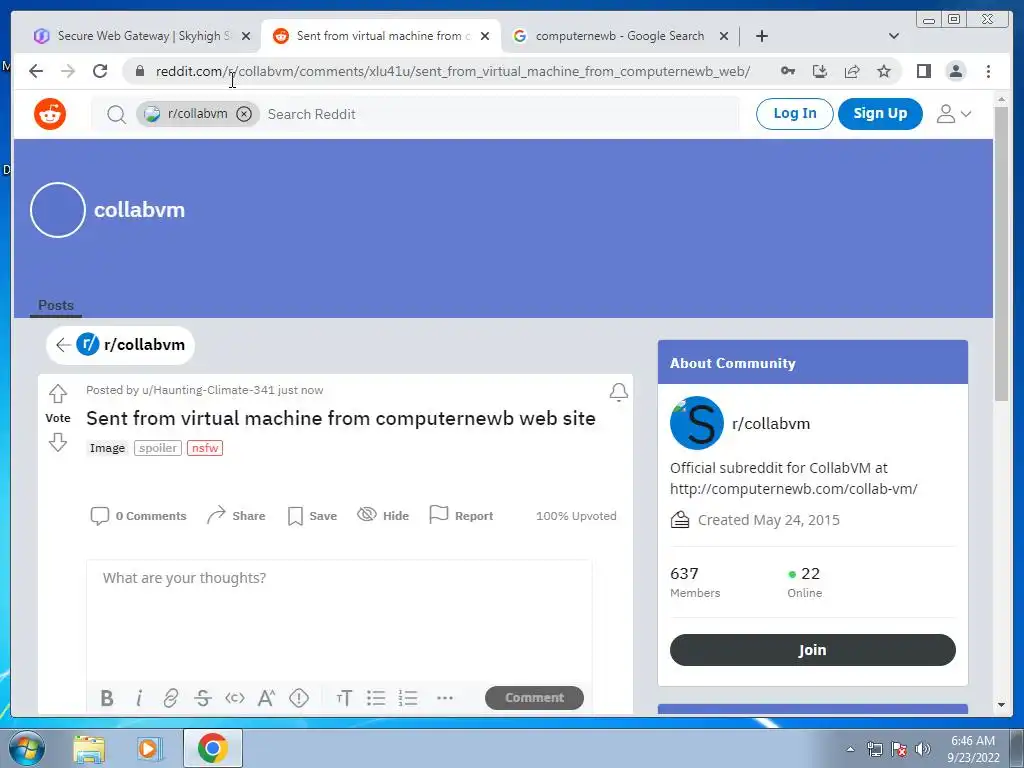The height and width of the screenshot is (768, 1024).
Task: Reload the current page
Action: click(x=100, y=71)
